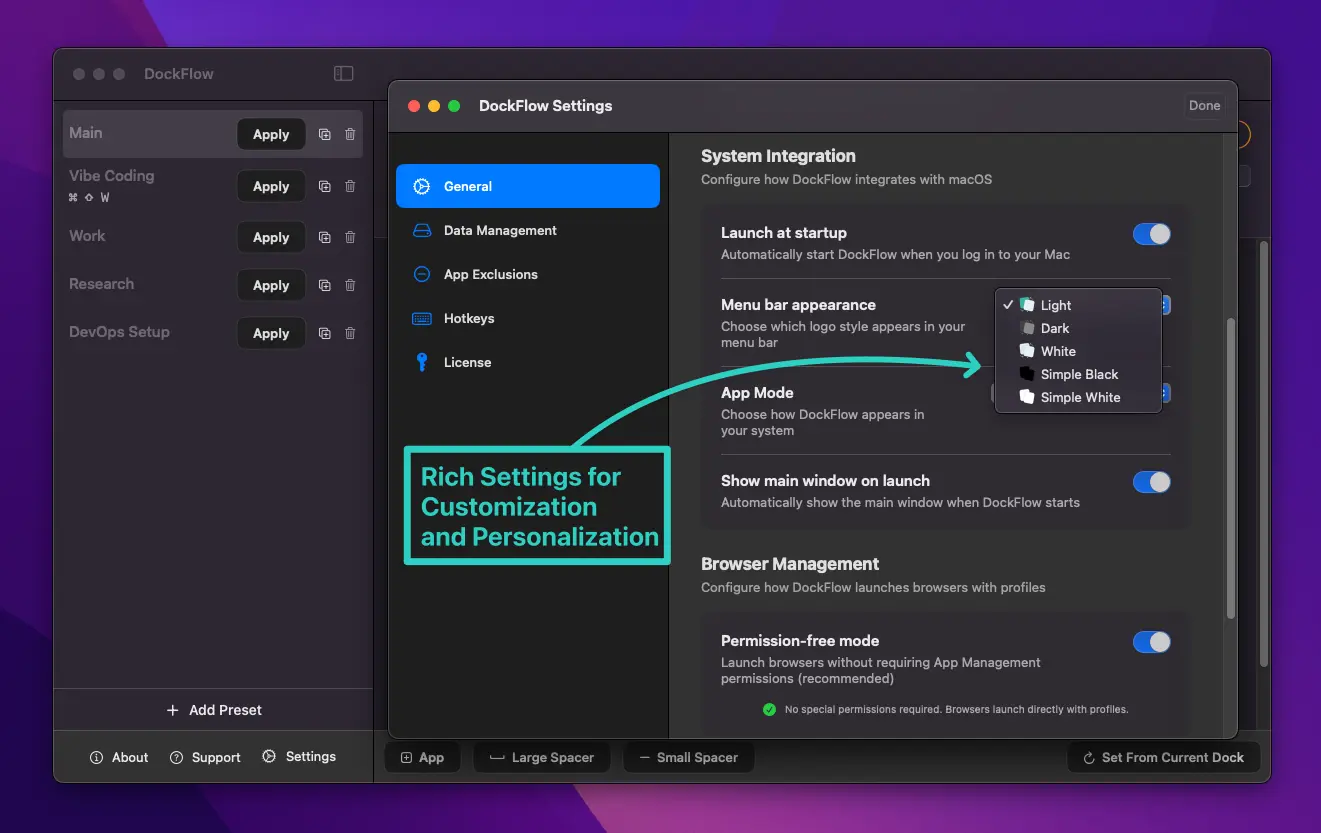Apply the Research preset
Viewport: 1321px width, 833px height.
pos(271,285)
